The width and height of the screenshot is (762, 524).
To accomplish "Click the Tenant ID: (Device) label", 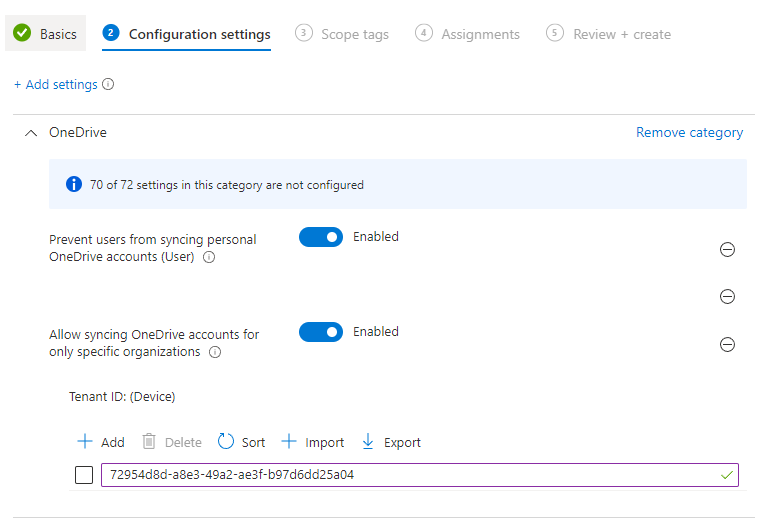I will 122,397.
